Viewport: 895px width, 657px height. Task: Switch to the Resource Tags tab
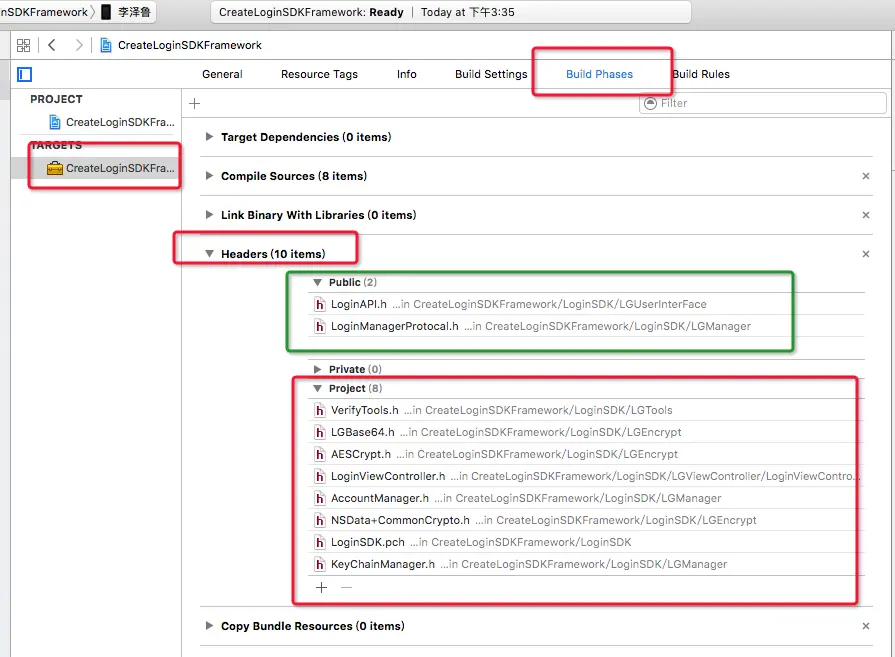[x=319, y=74]
